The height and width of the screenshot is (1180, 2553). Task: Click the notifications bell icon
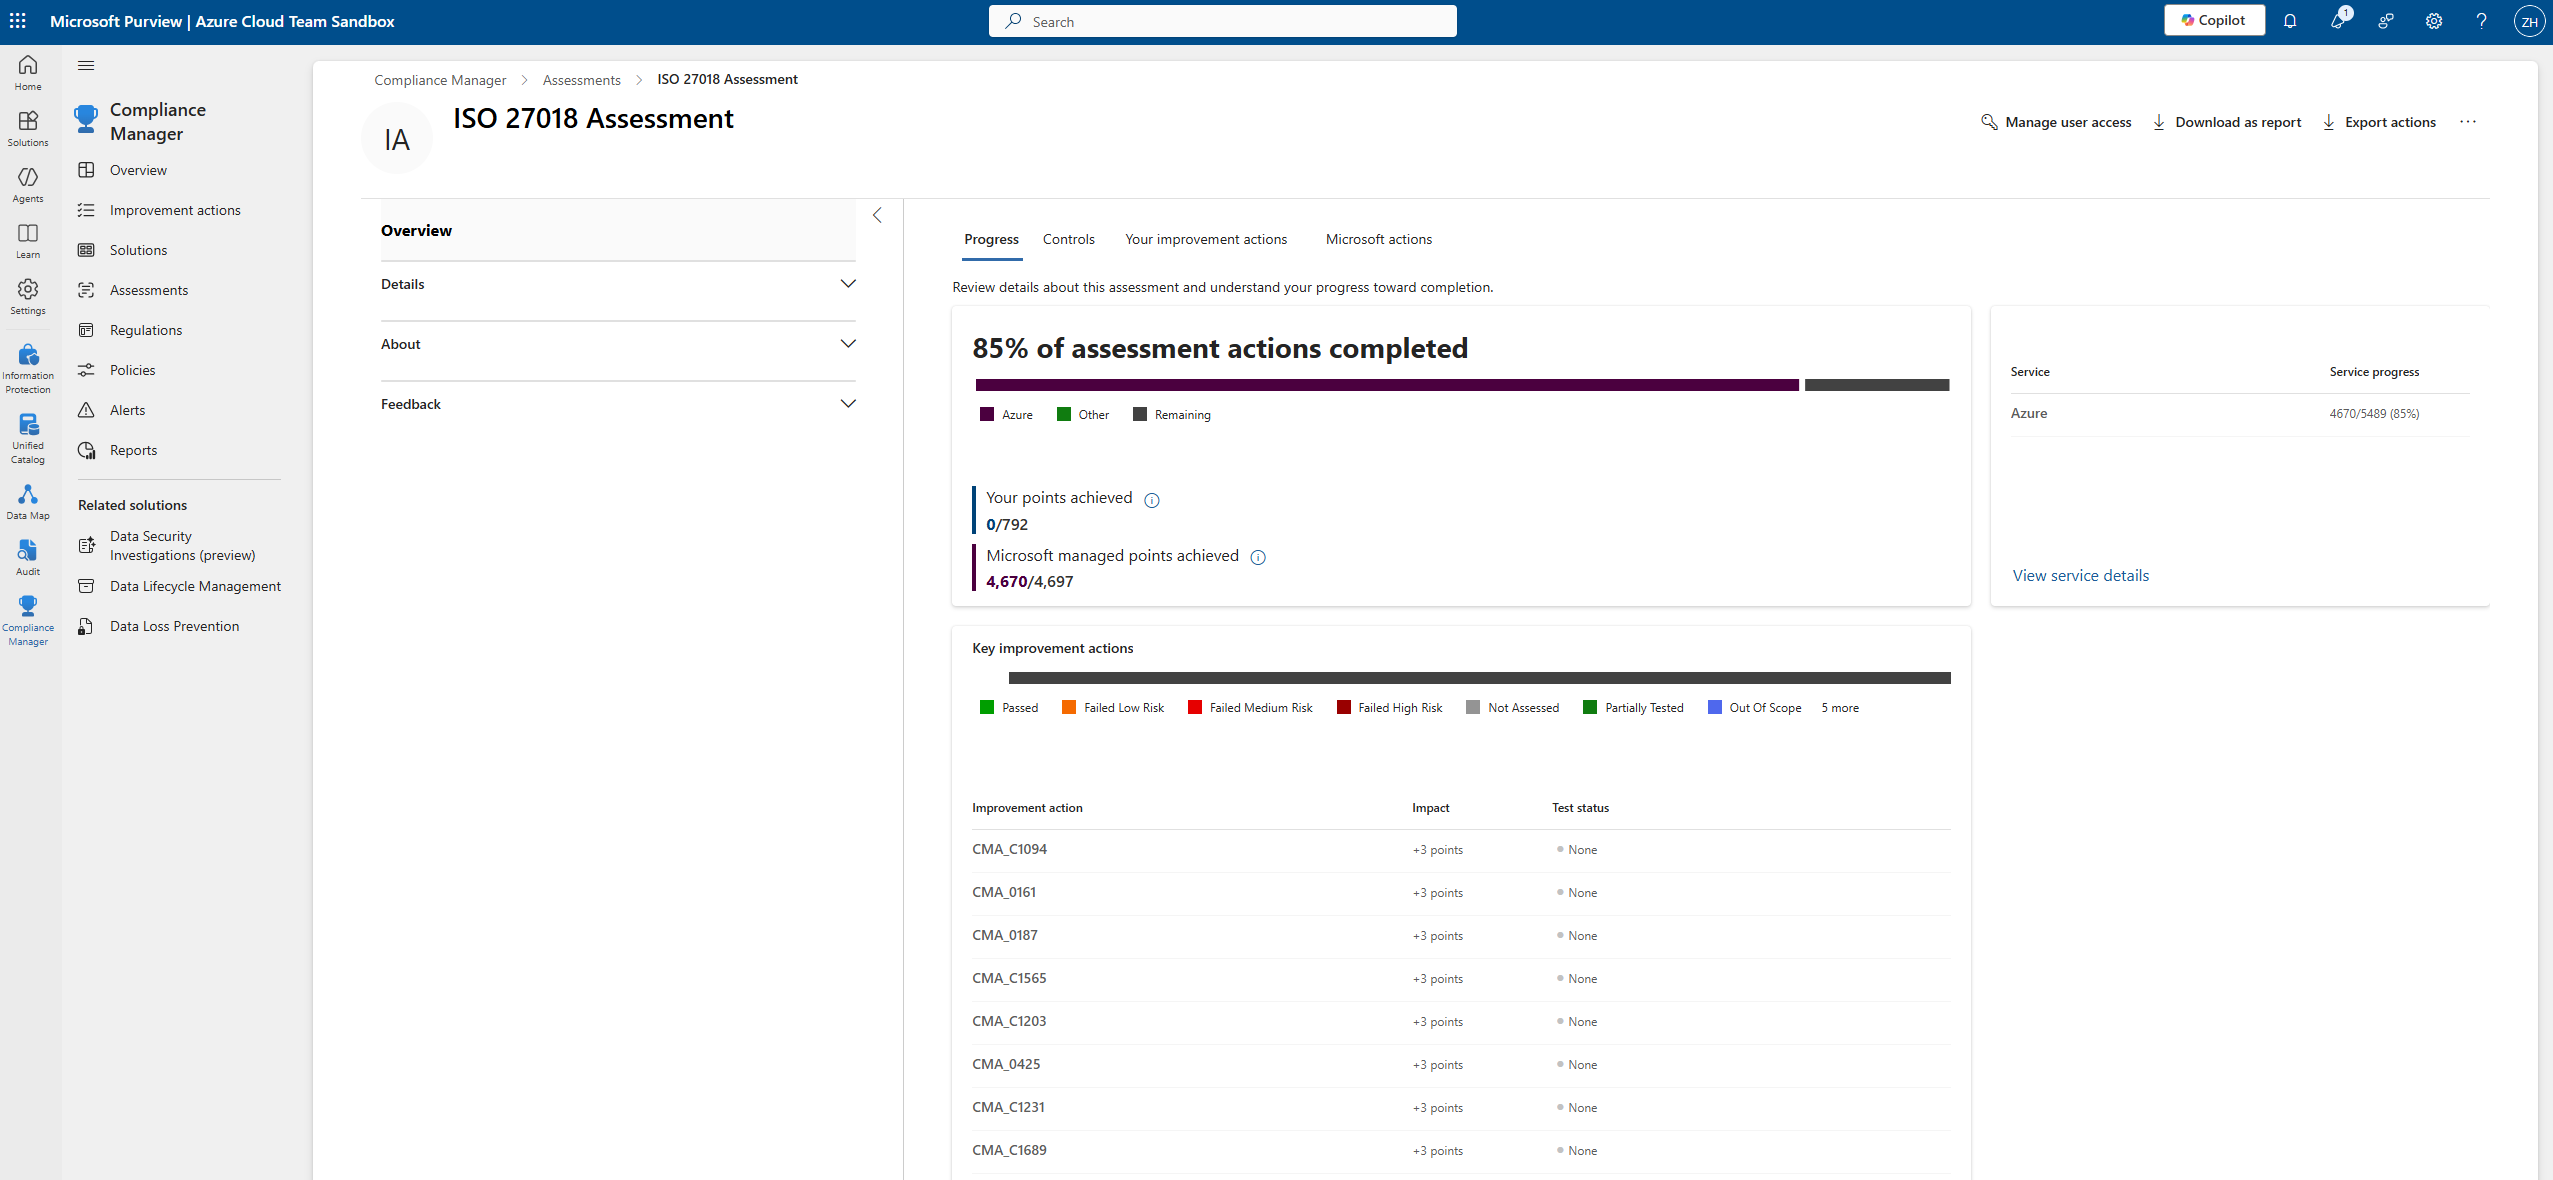coord(2290,21)
